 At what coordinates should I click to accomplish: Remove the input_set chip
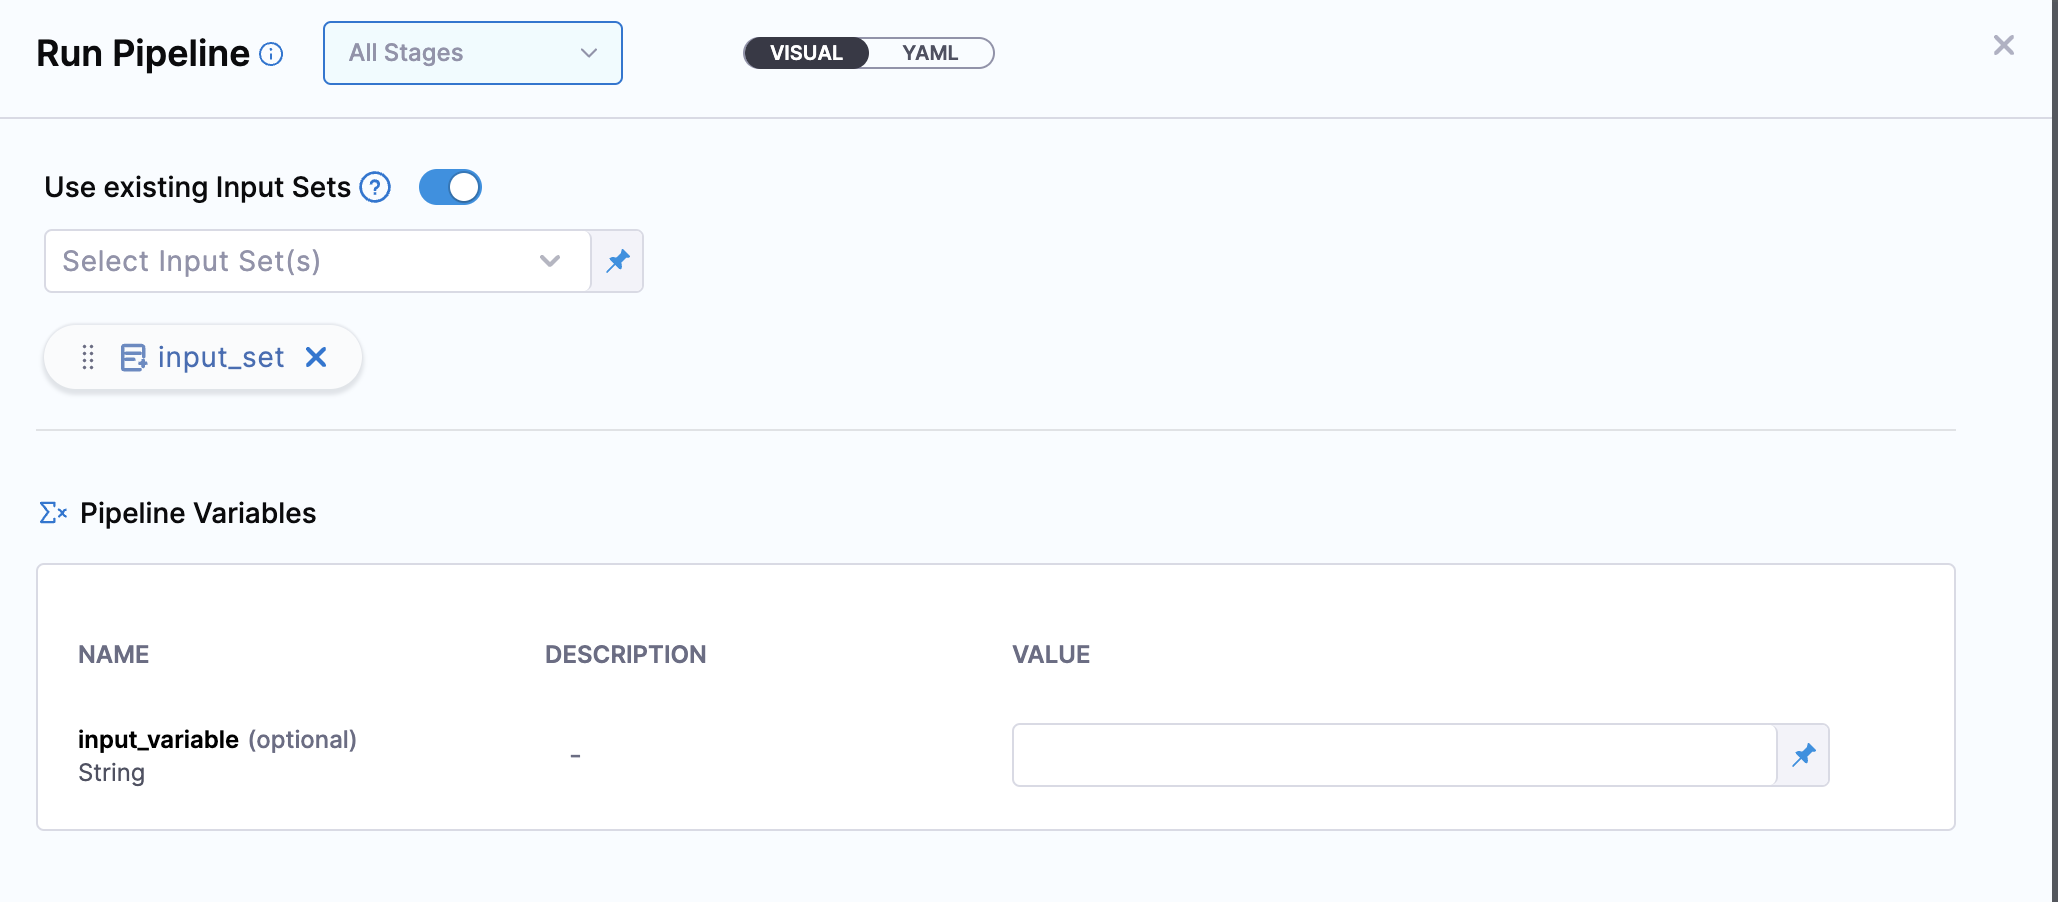tap(316, 357)
